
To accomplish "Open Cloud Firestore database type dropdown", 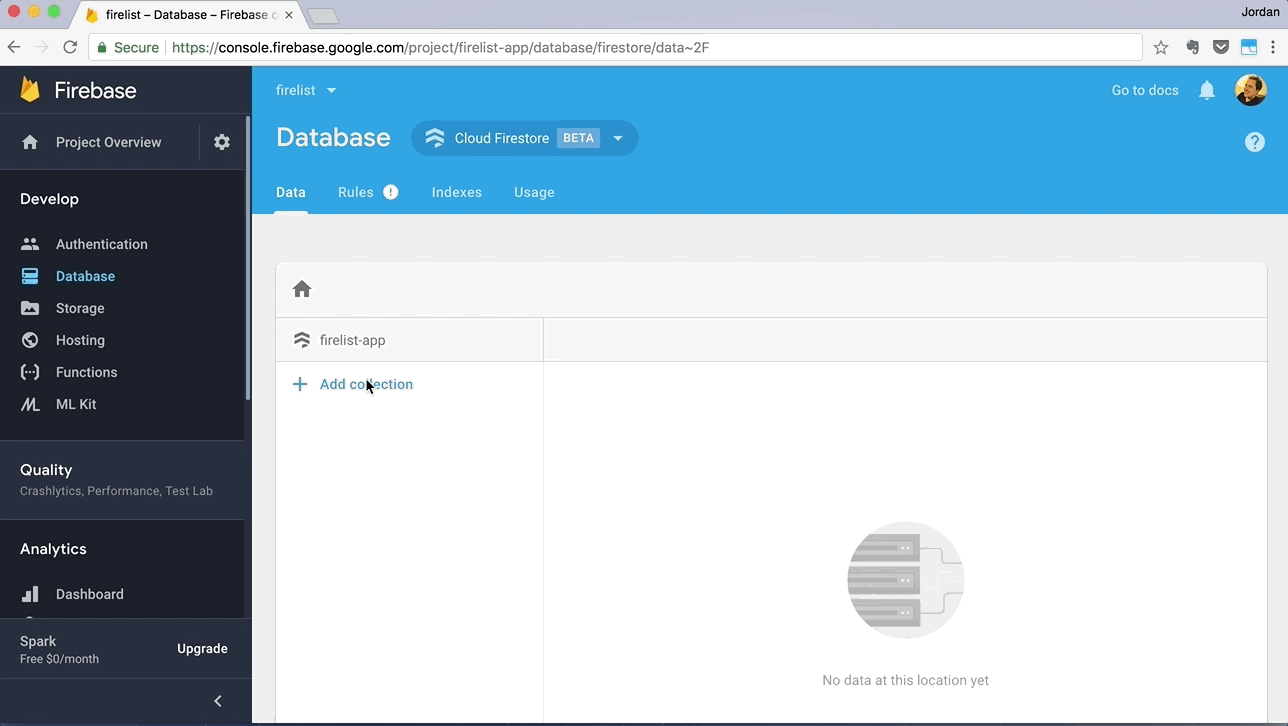I will [618, 138].
